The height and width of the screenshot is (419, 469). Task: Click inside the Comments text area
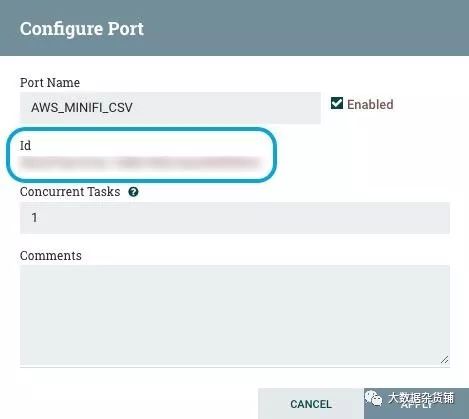click(235, 315)
